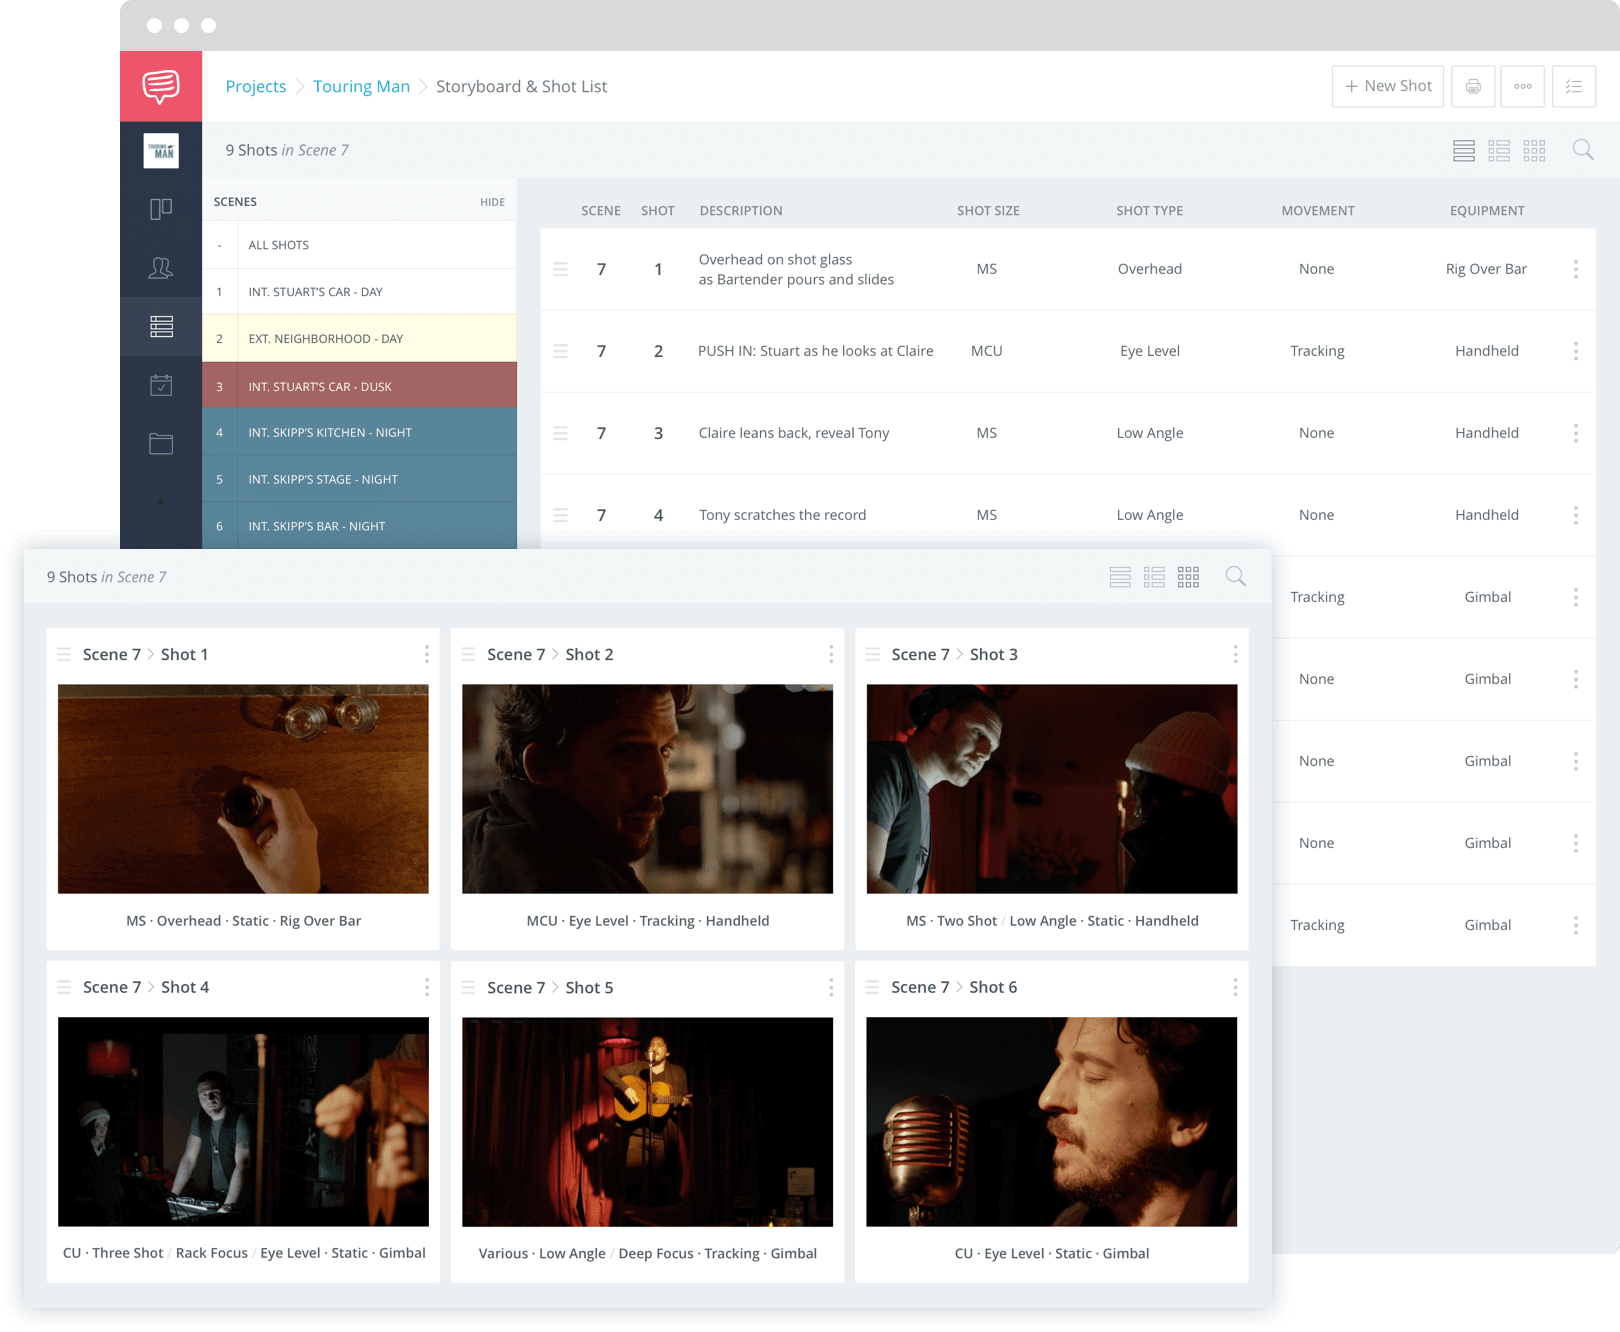Switch shot view to grid layout
1620x1332 pixels.
click(1534, 149)
